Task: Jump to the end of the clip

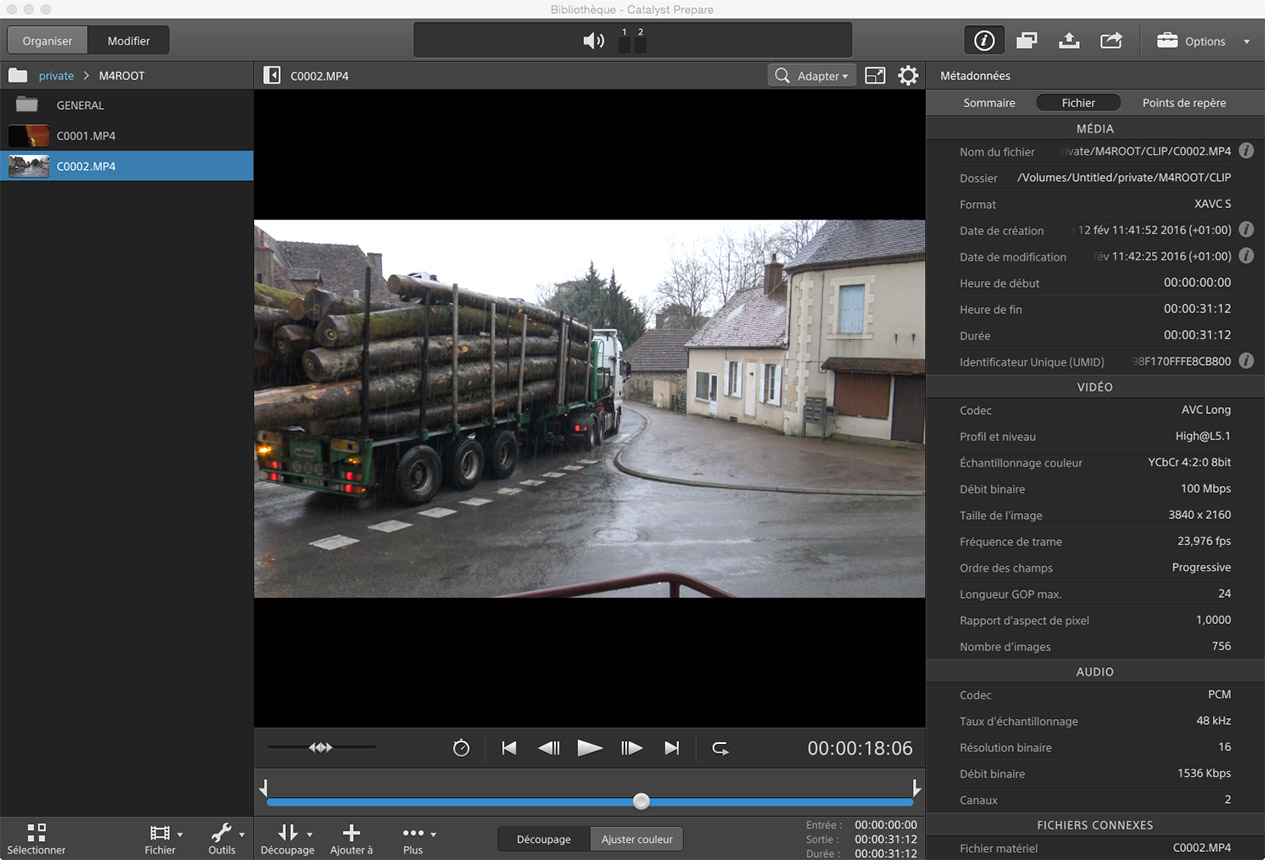Action: tap(672, 748)
